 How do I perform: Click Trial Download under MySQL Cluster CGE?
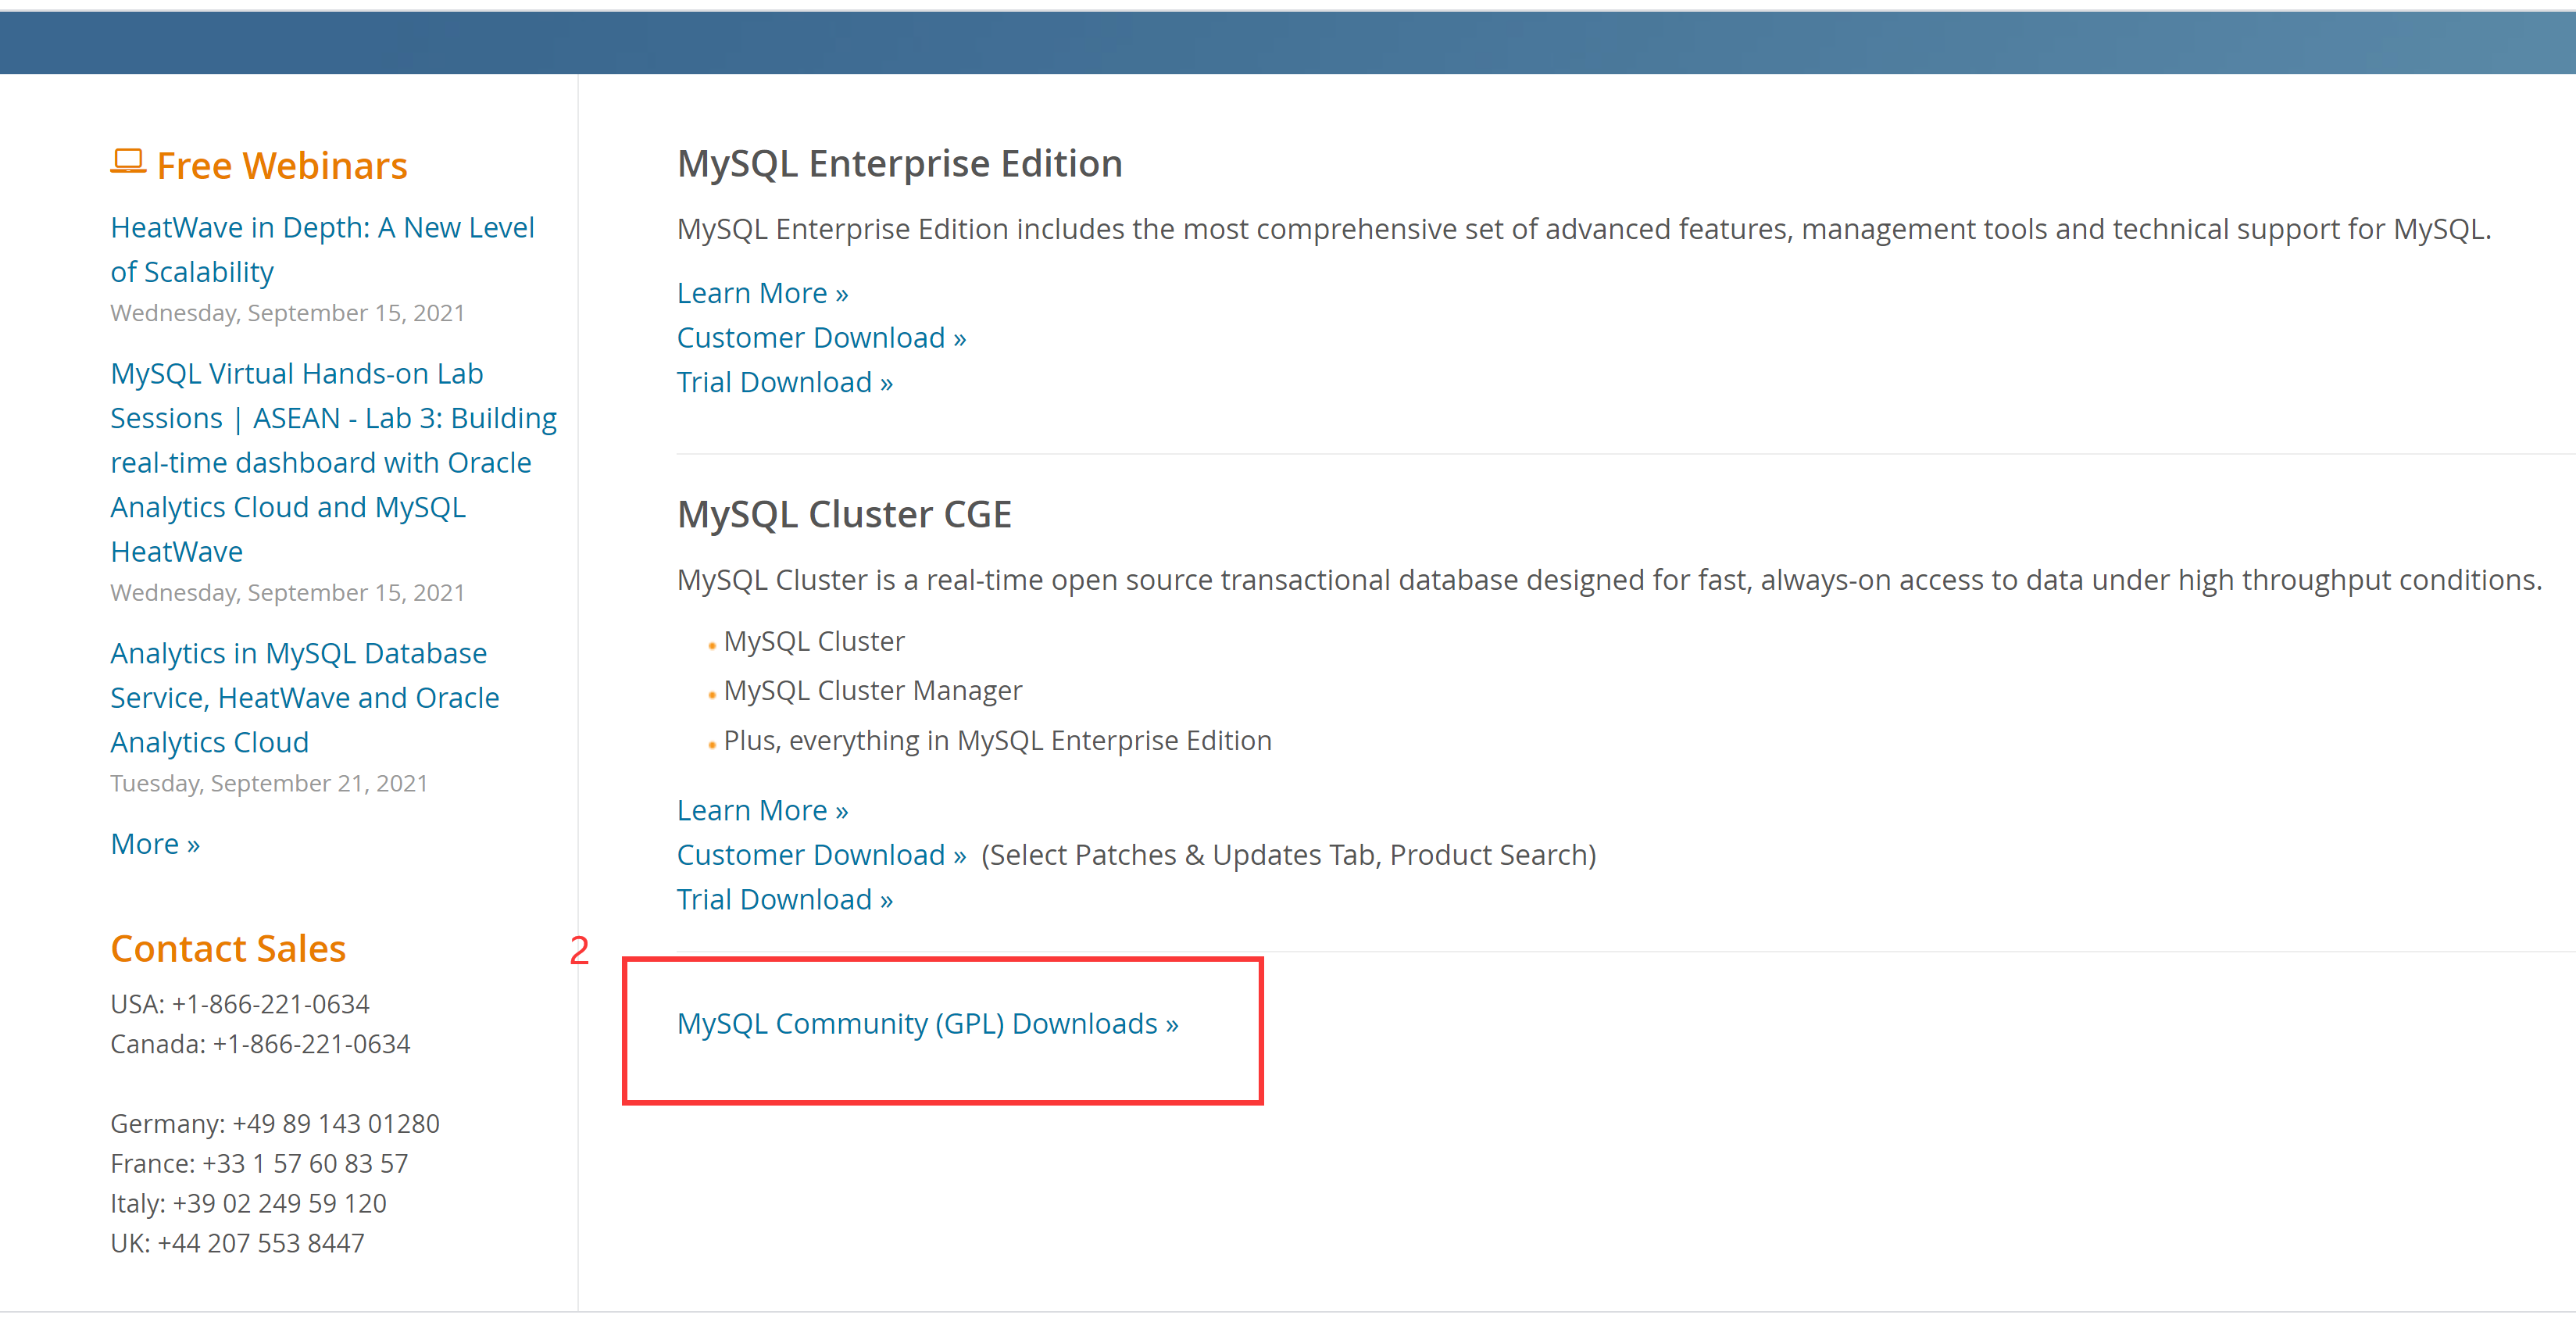tap(784, 899)
